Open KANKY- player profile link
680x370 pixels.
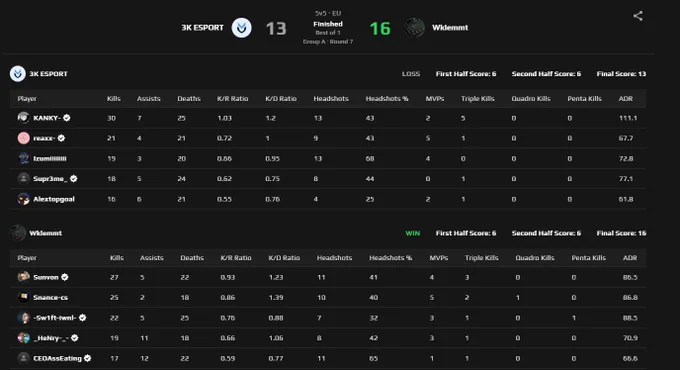click(x=47, y=118)
